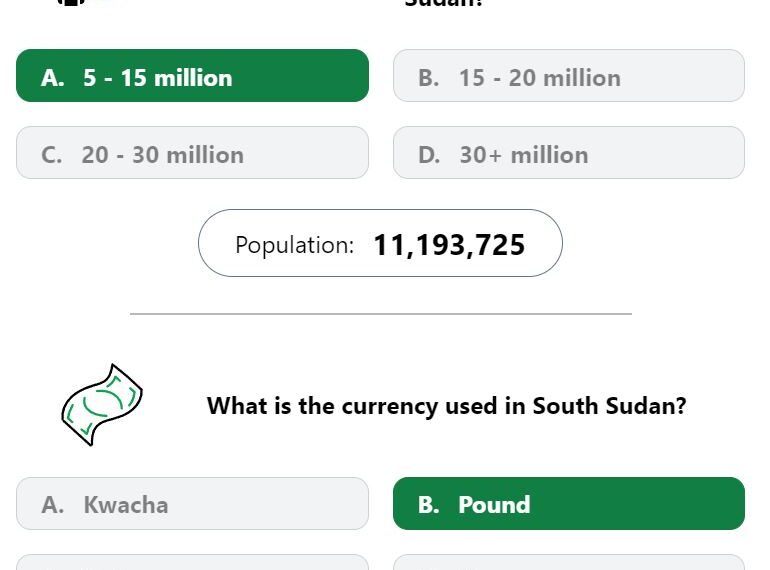Select the highlighted B. Pound answer
770x570 pixels.
coord(569,504)
